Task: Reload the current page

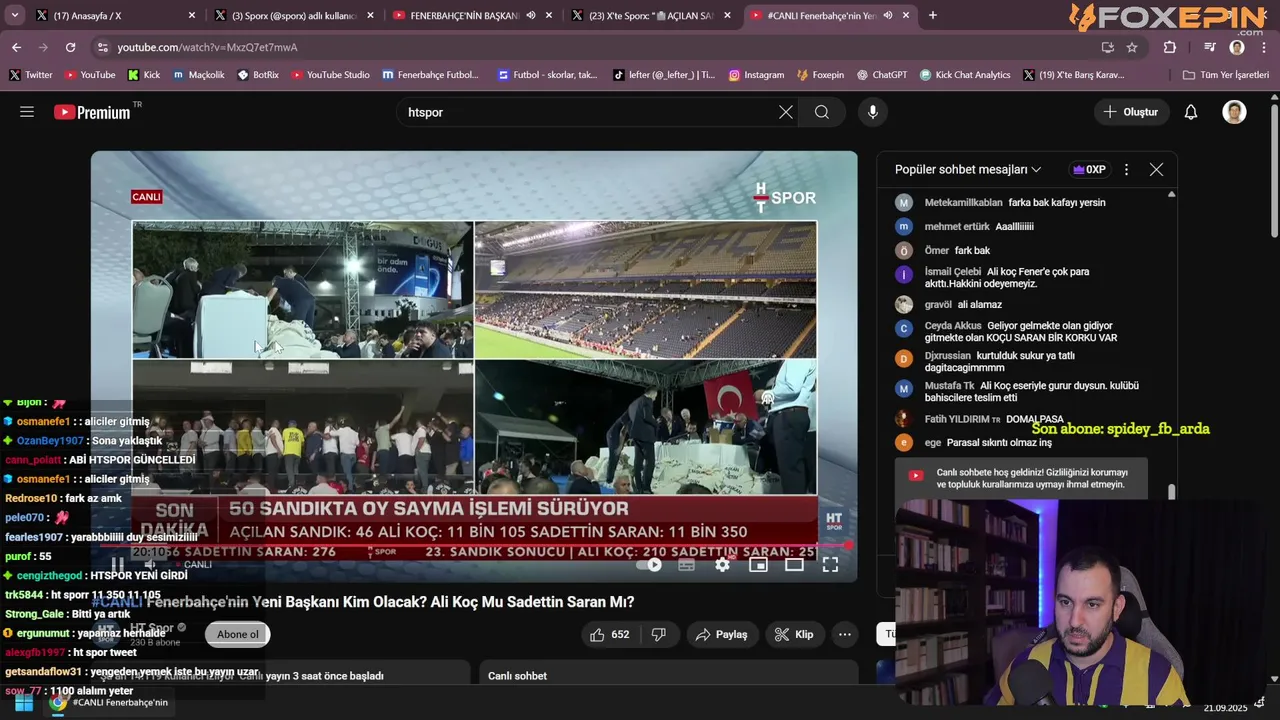Action: (70, 47)
